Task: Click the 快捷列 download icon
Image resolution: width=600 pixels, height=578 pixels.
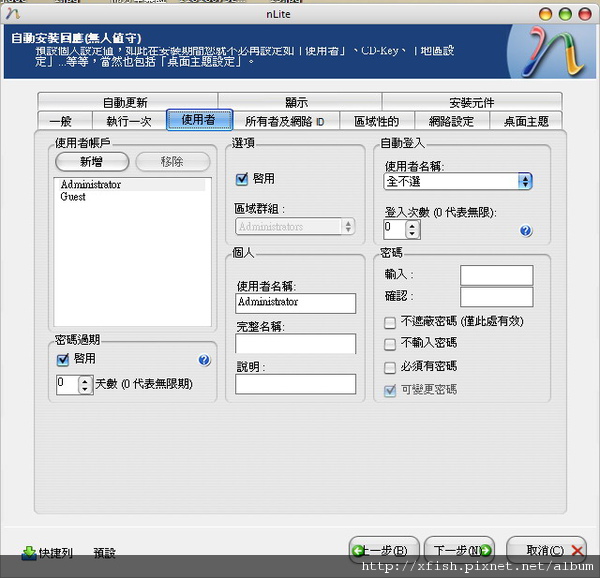Action: click(x=29, y=553)
